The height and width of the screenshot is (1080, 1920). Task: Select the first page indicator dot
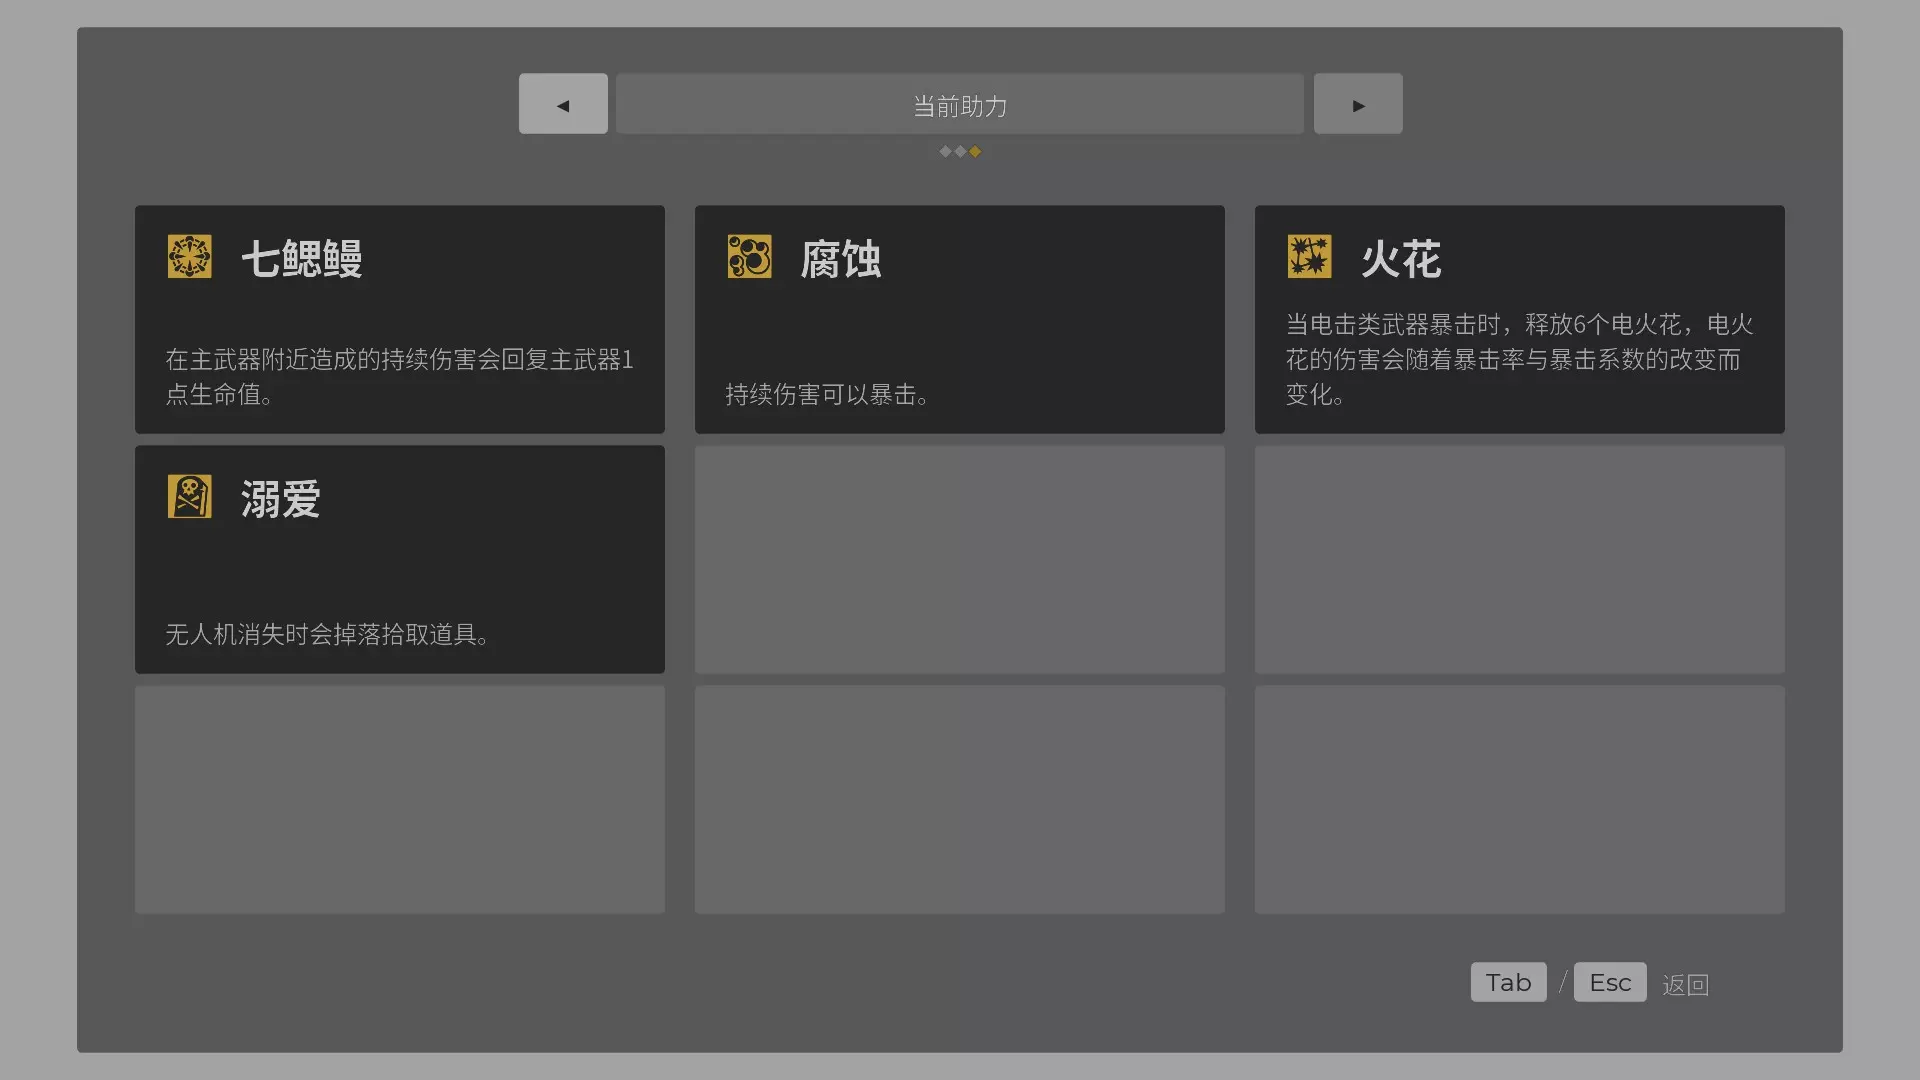pos(945,152)
